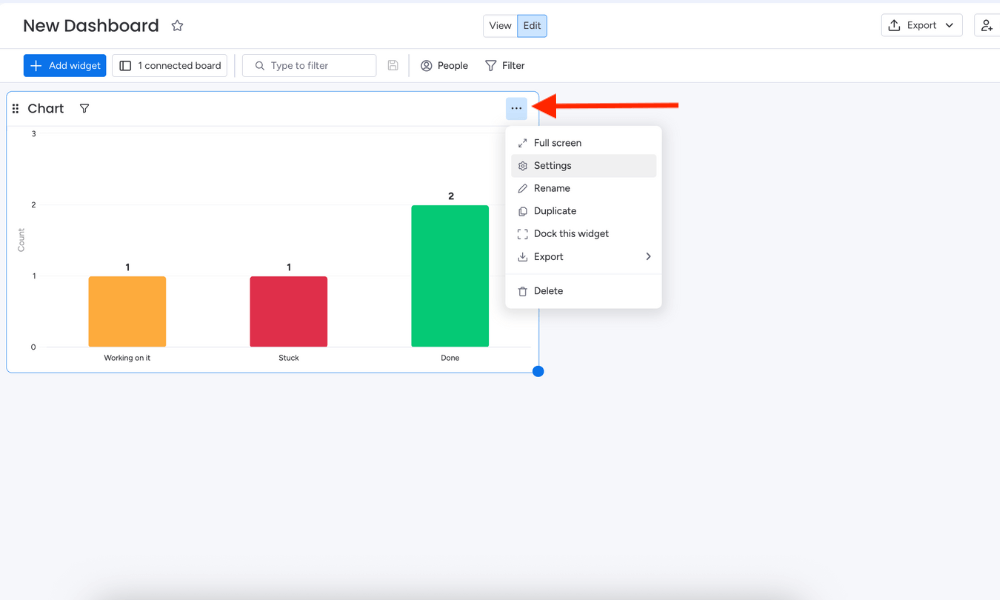Viewport: 1000px width, 600px height.
Task: Select Rename in the widget menu
Action: click(x=584, y=188)
